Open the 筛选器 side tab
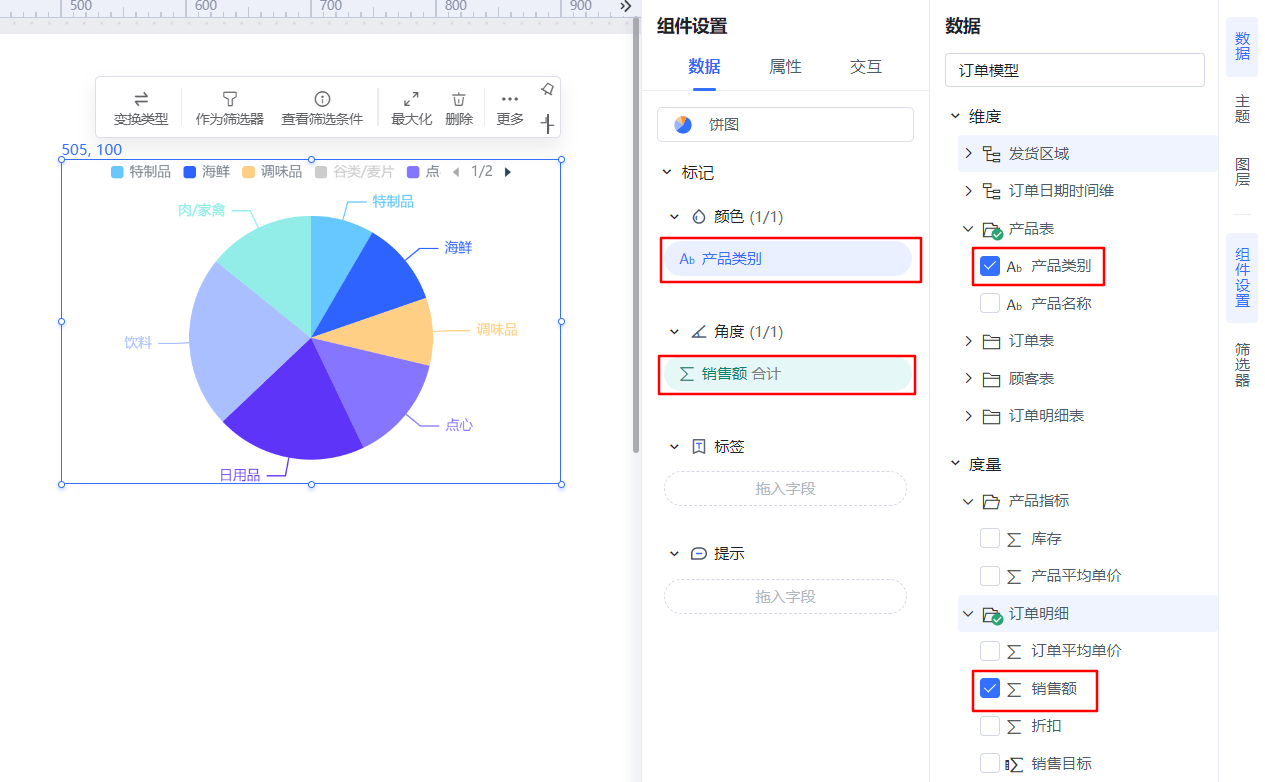The width and height of the screenshot is (1265, 782). (x=1242, y=364)
